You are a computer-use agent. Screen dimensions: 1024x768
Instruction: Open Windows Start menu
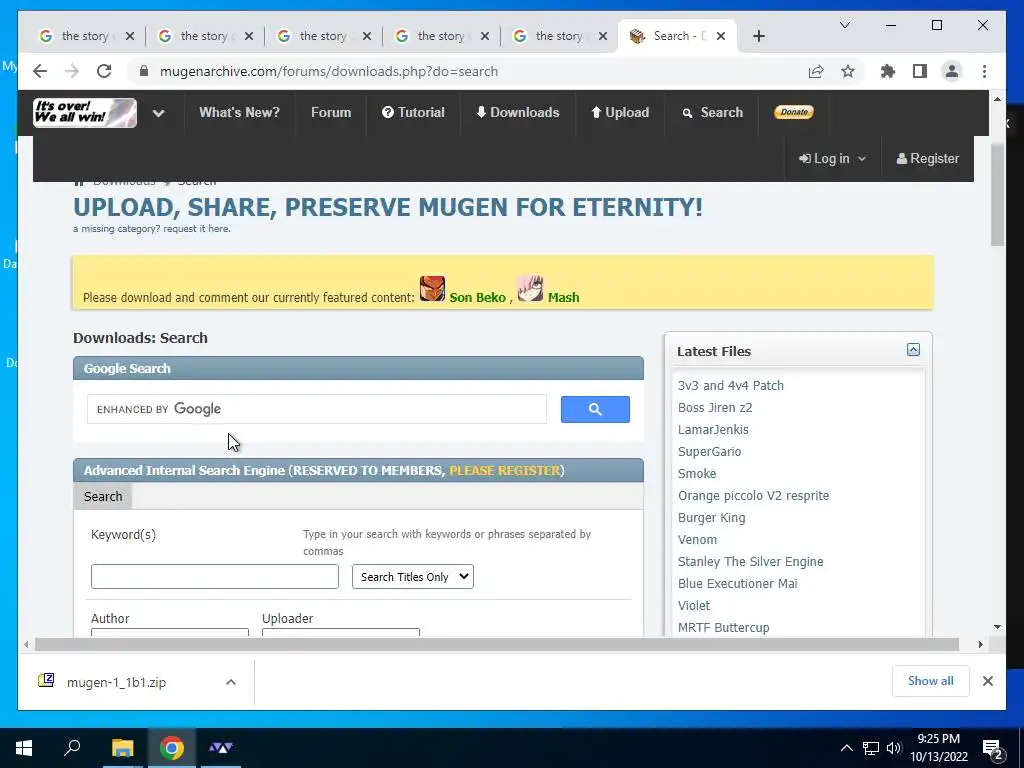pos(24,748)
